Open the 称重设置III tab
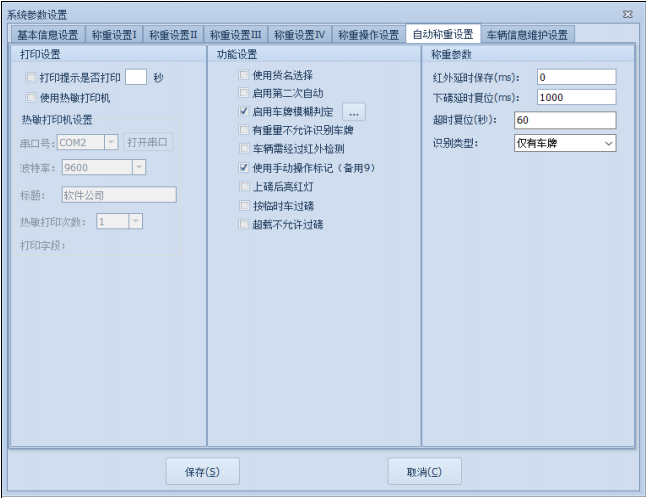 pyautogui.click(x=236, y=35)
